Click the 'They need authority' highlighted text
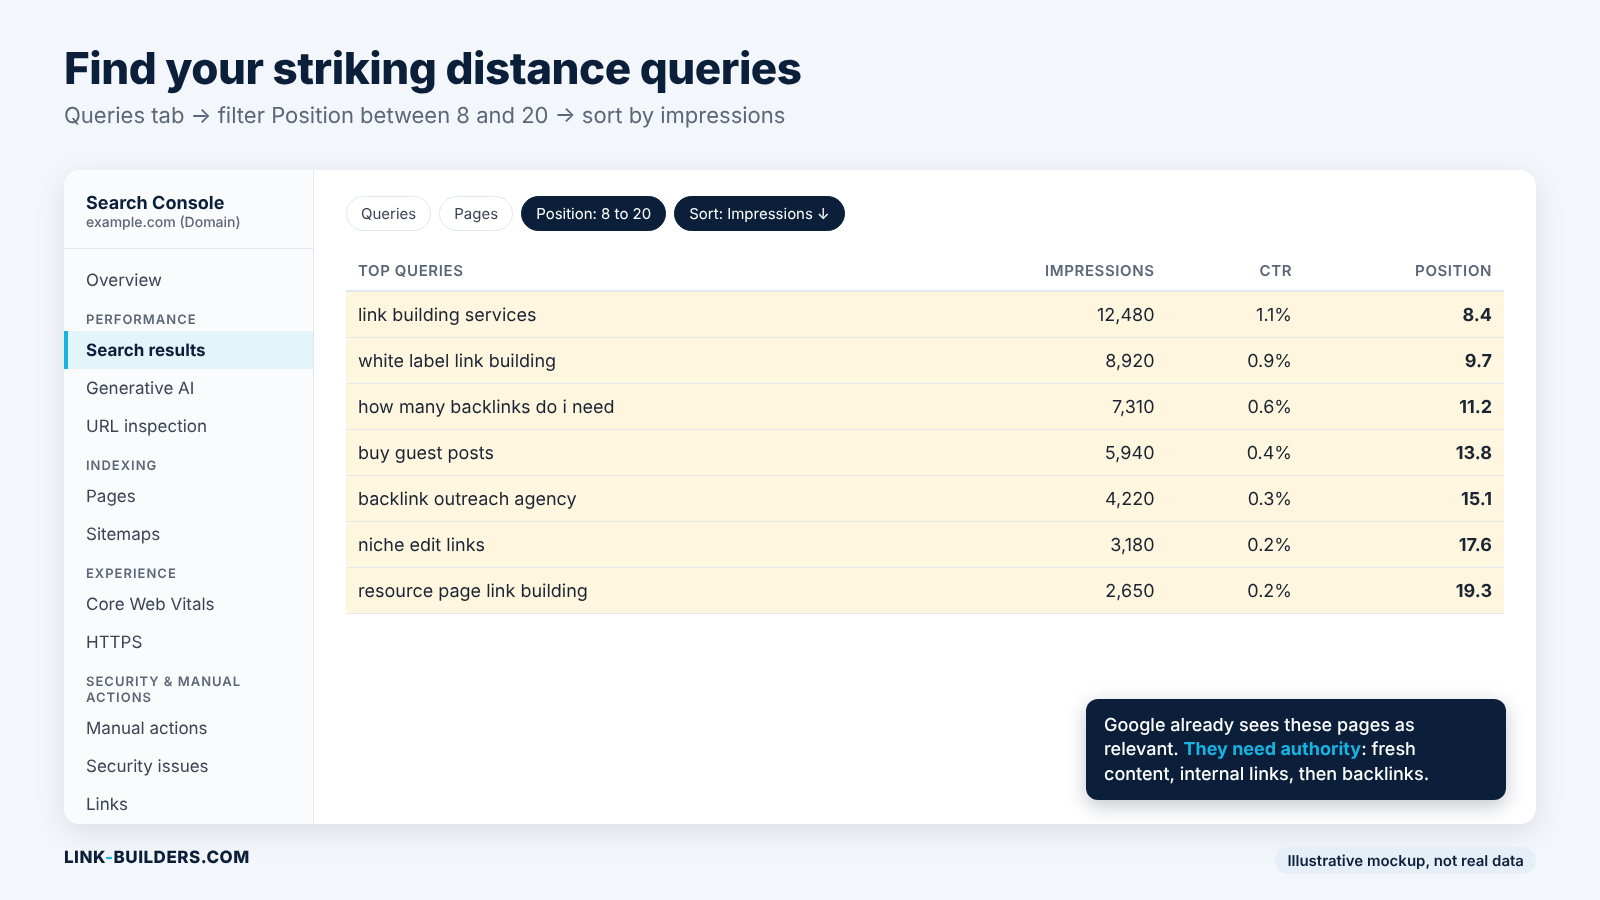This screenshot has height=900, width=1600. click(1272, 749)
